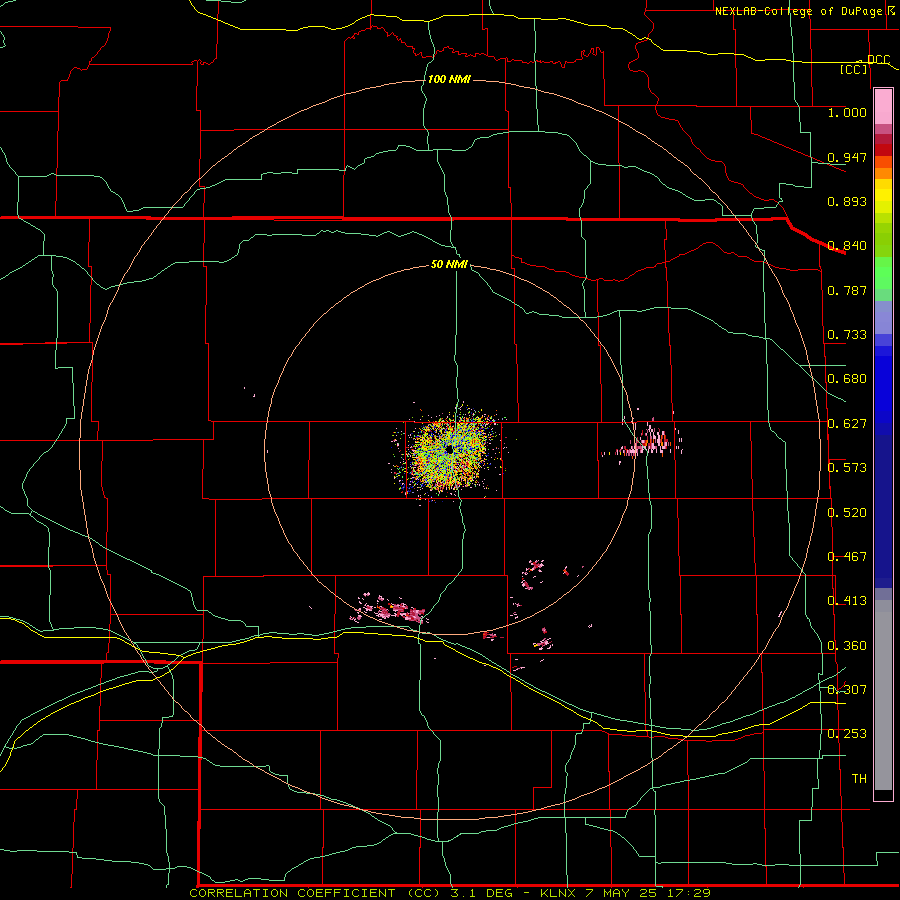Pick the light pink swatch on the color bar

click(x=883, y=107)
